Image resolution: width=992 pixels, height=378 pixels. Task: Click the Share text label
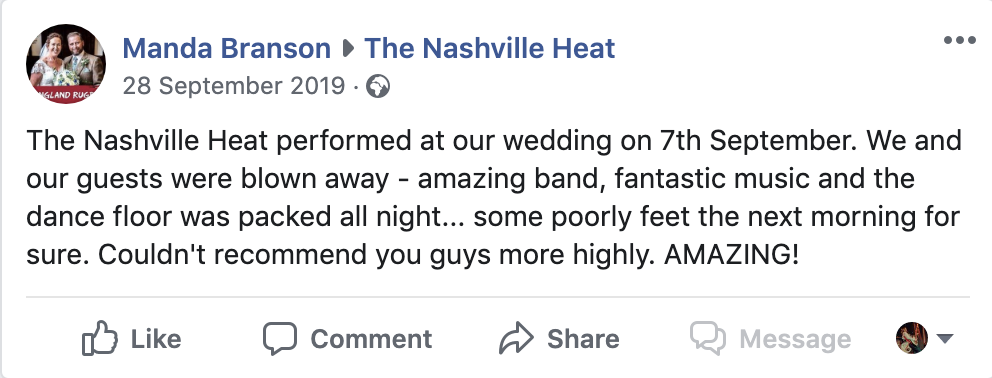click(583, 339)
